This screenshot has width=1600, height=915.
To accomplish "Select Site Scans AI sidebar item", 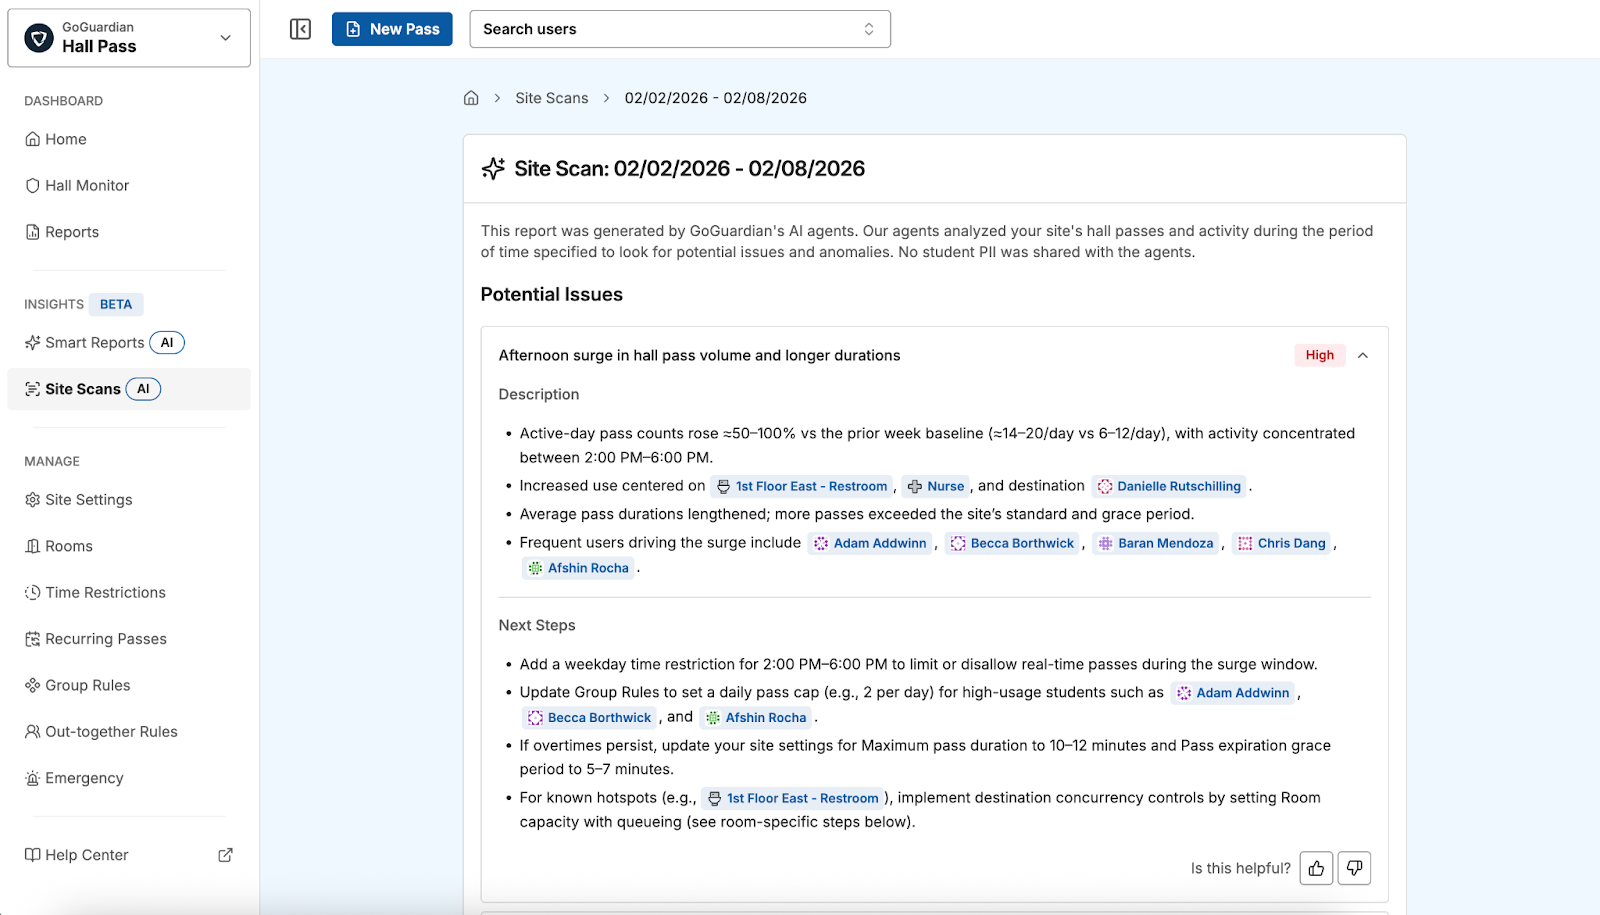I will click(129, 389).
